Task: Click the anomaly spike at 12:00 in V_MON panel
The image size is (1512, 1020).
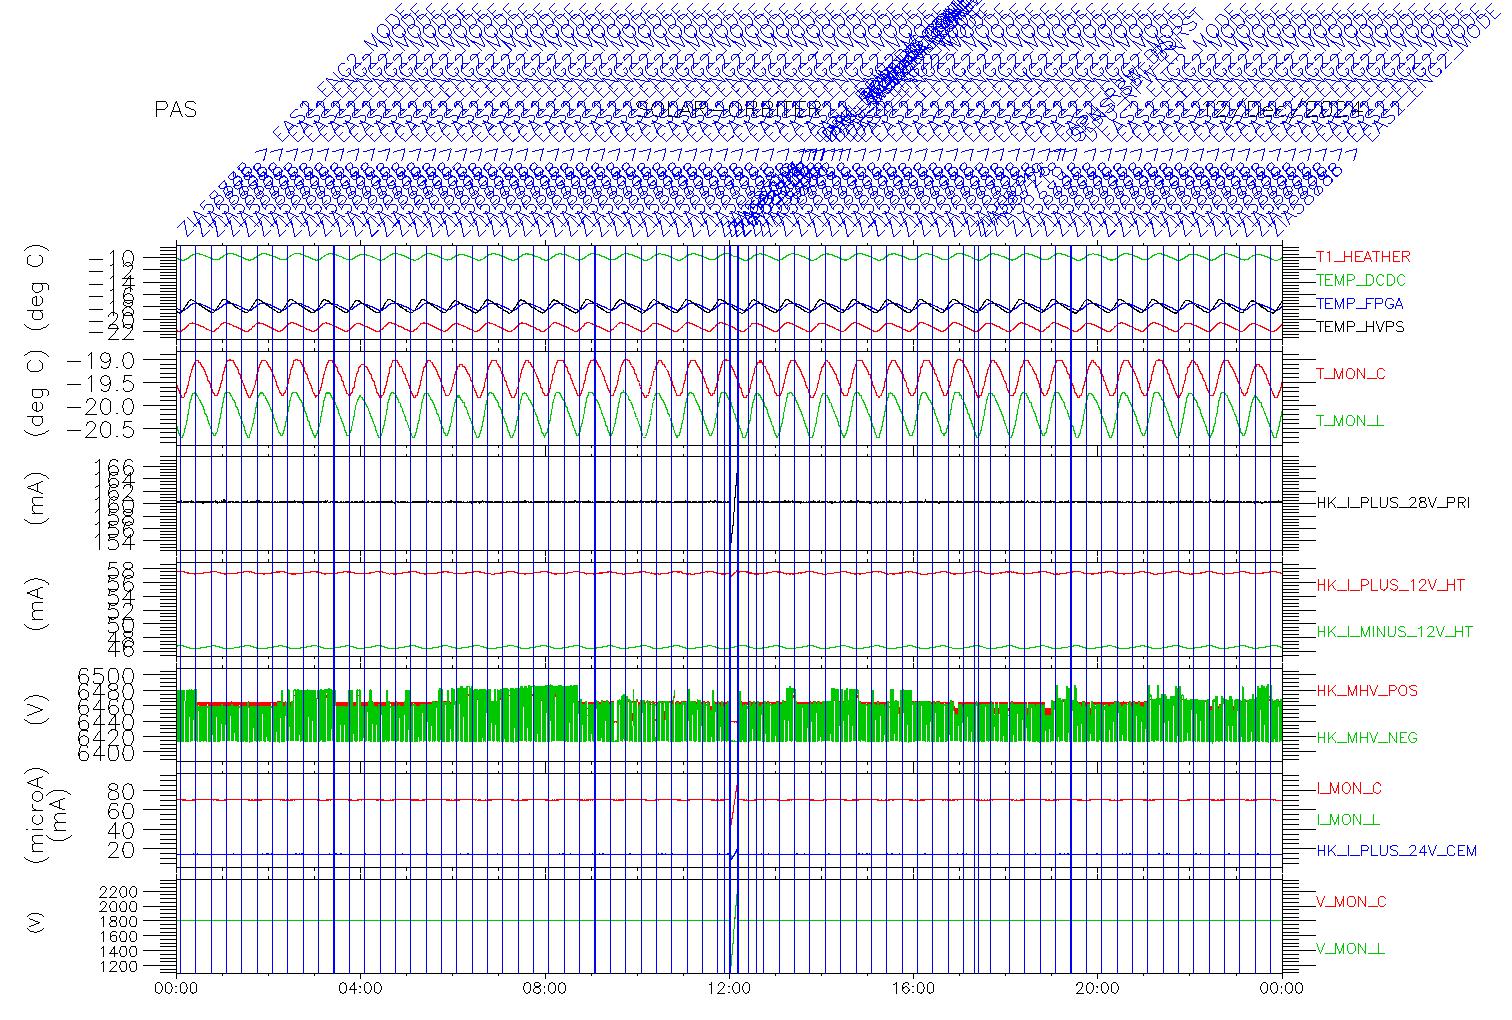Action: (x=734, y=930)
